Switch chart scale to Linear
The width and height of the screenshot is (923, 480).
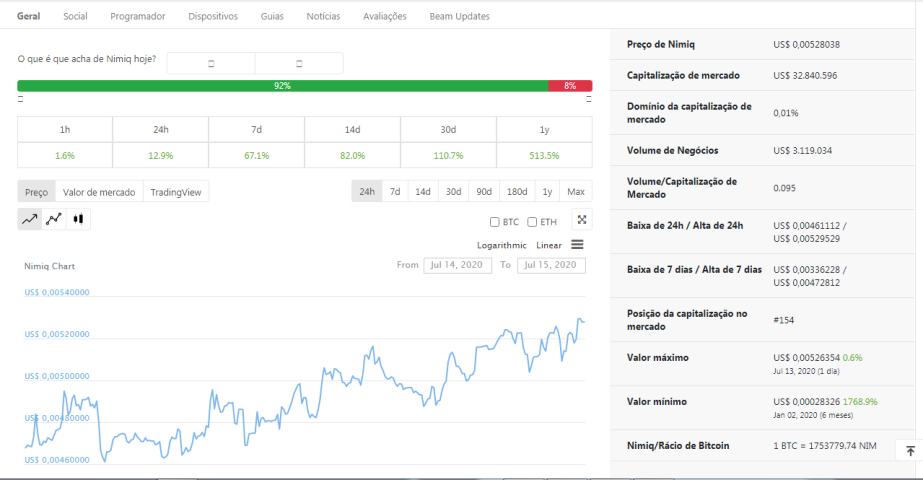549,245
